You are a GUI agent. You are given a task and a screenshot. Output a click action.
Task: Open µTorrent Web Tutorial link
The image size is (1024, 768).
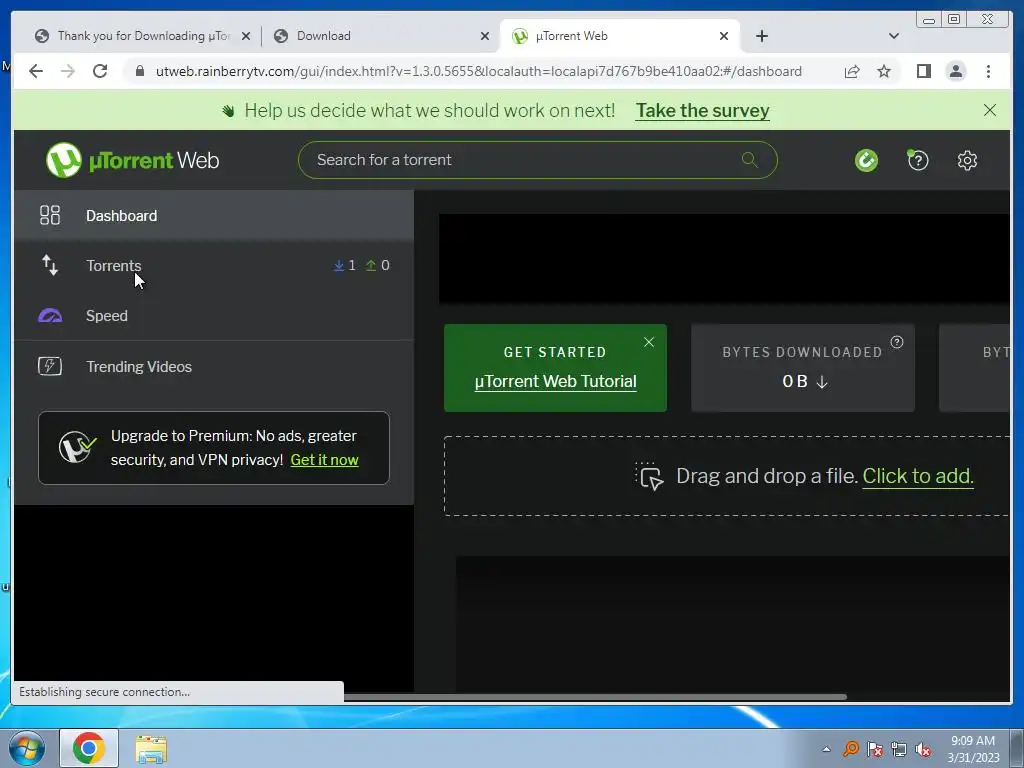pos(556,381)
